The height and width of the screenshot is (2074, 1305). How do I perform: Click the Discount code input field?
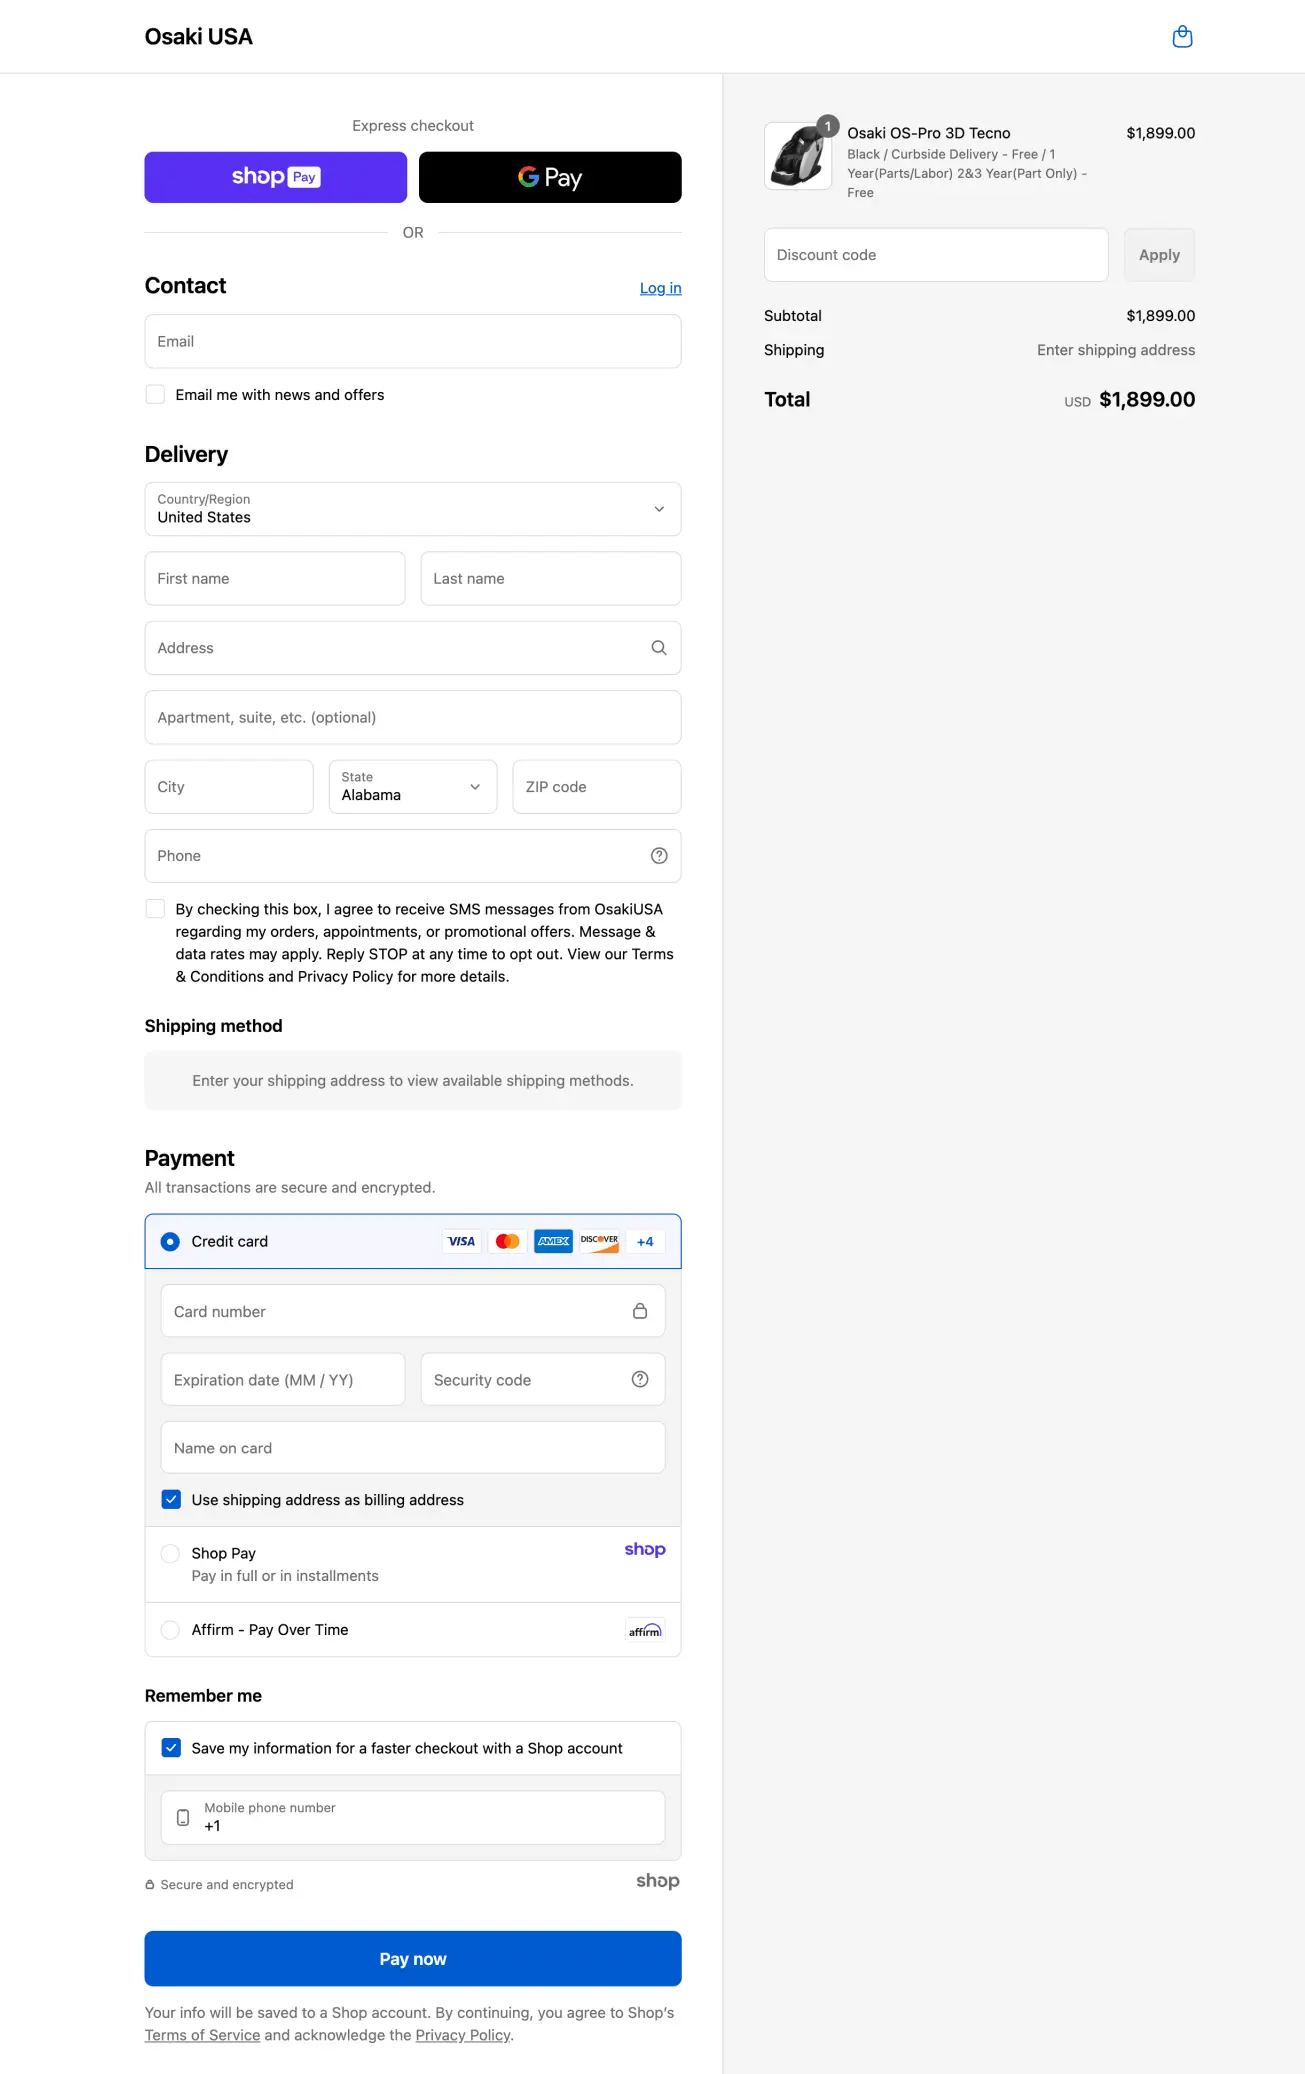click(935, 255)
